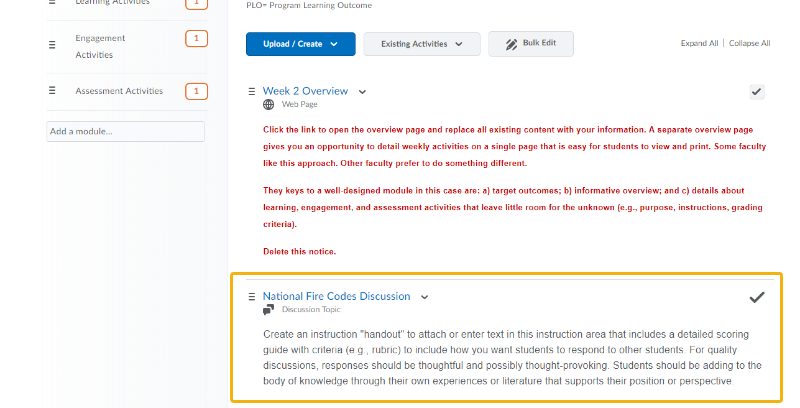The width and height of the screenshot is (800, 408).
Task: Click drag handle for Assessment Activities module
Action: pyautogui.click(x=52, y=91)
